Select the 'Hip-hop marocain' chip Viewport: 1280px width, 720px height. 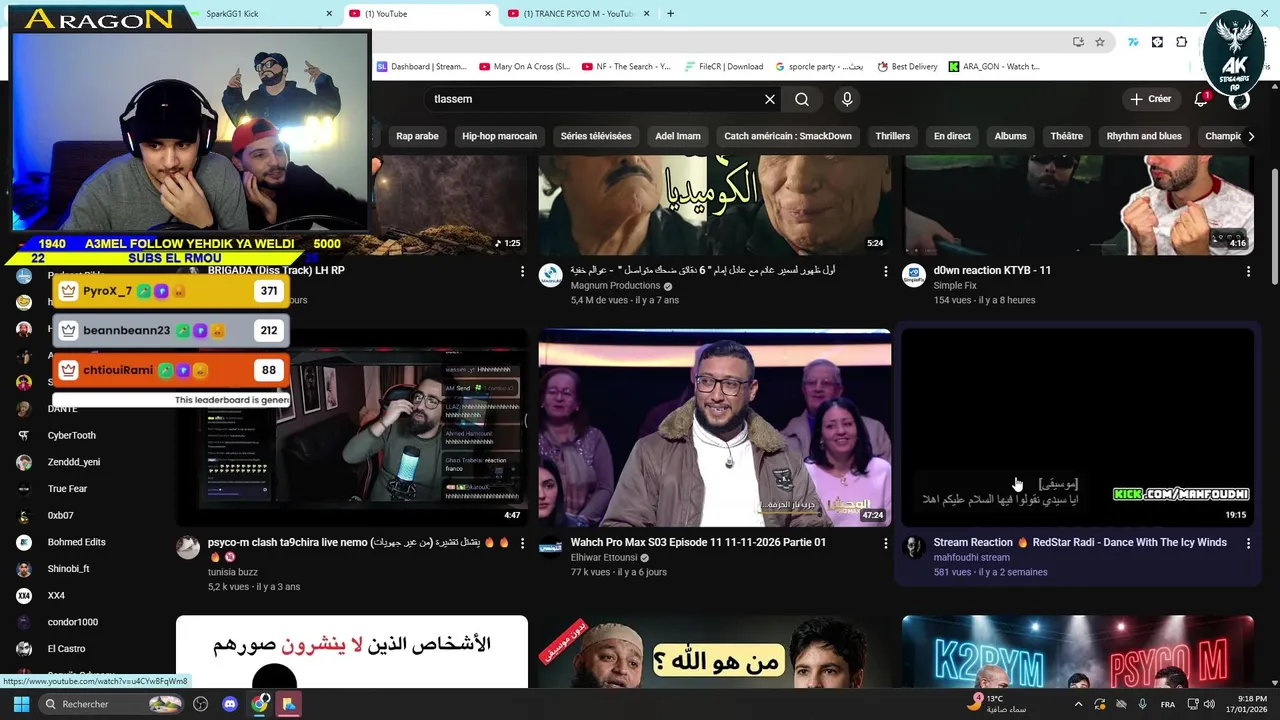point(499,136)
